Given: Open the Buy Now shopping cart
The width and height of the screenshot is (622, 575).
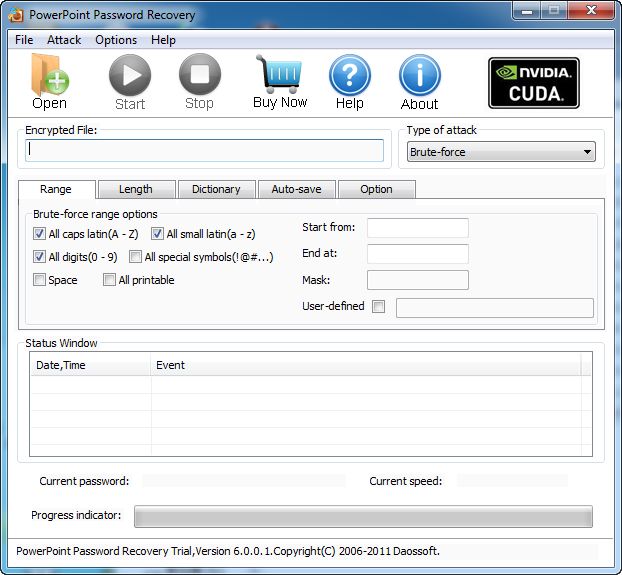Looking at the screenshot, I should [279, 74].
